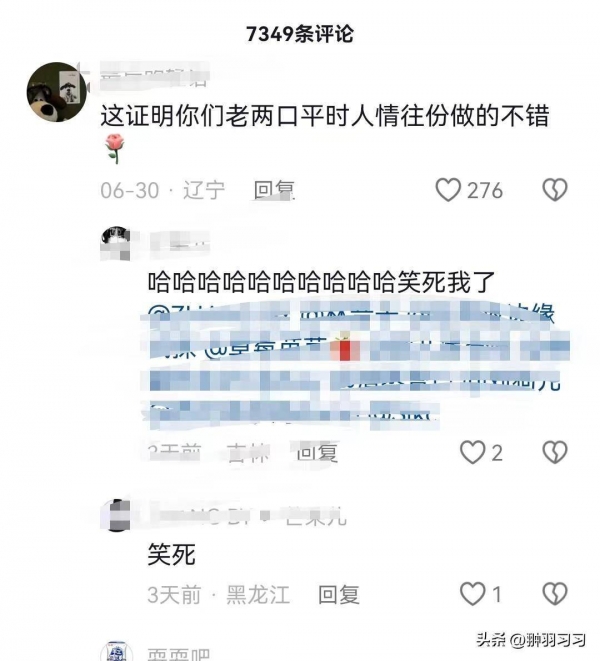This screenshot has height=661, width=600.
Task: Reply to the 06-30 辽宁 comment
Action: [274, 190]
